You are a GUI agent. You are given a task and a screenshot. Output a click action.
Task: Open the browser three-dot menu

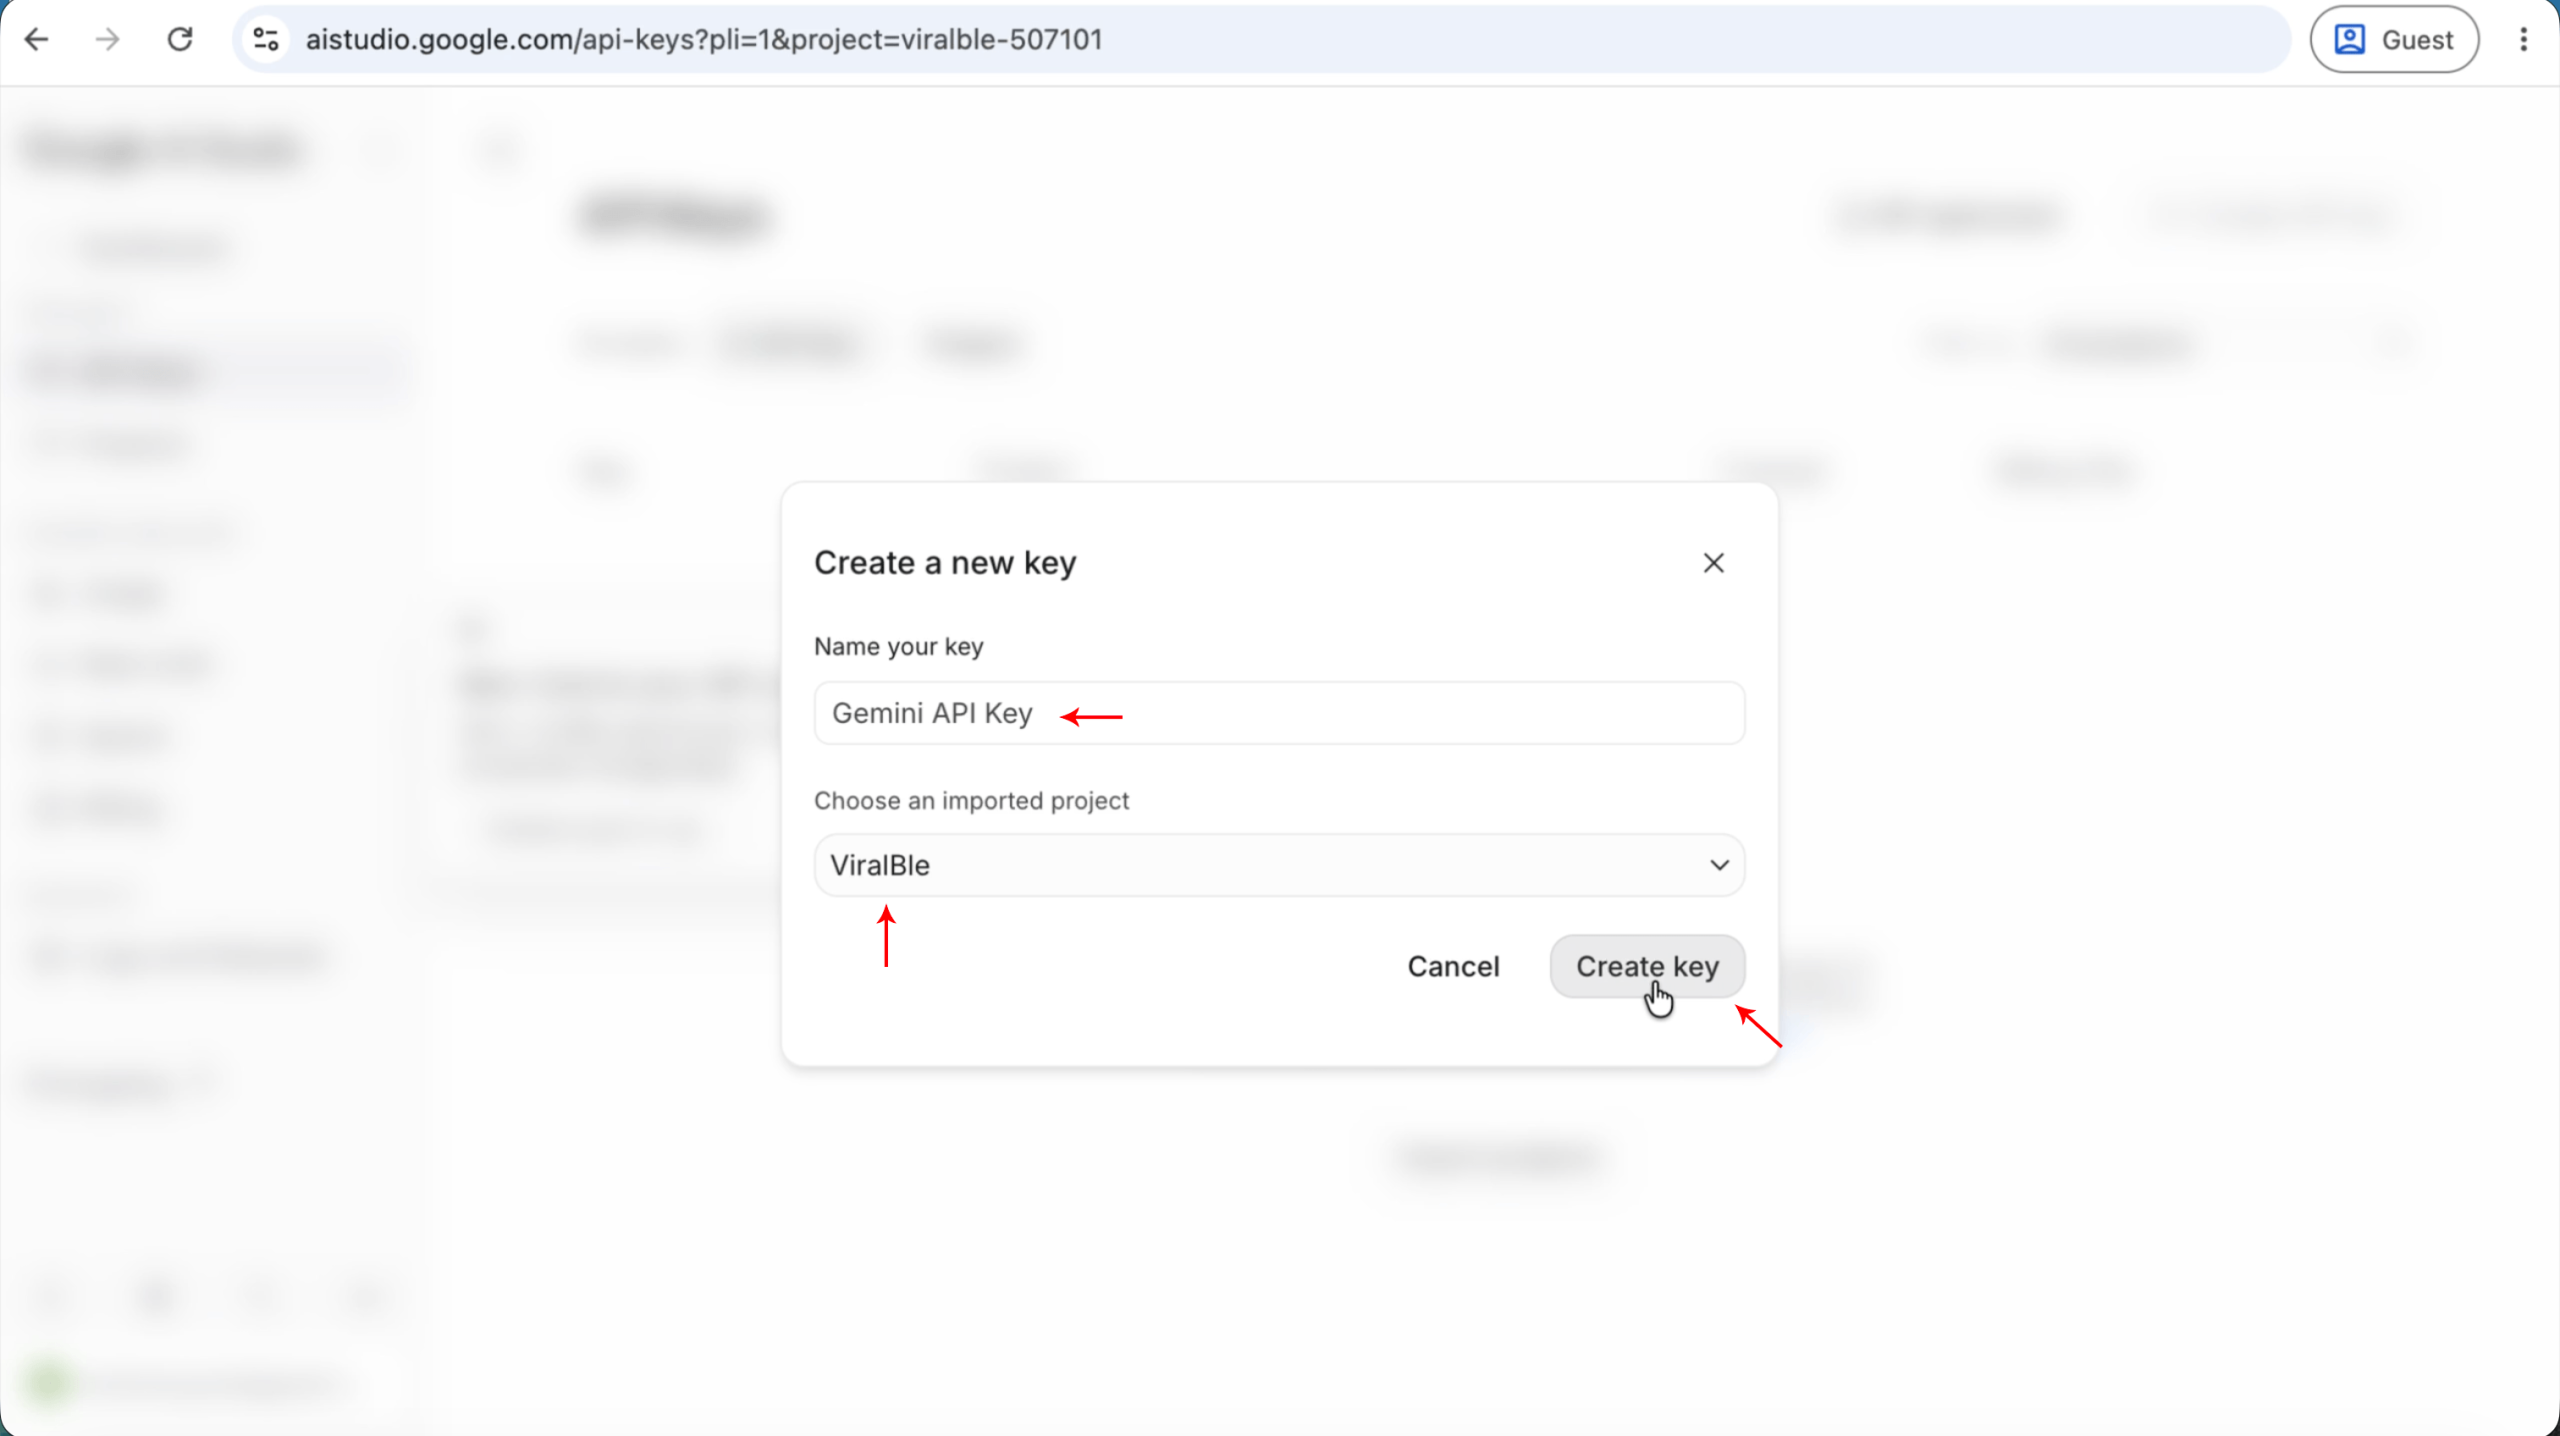(2523, 40)
